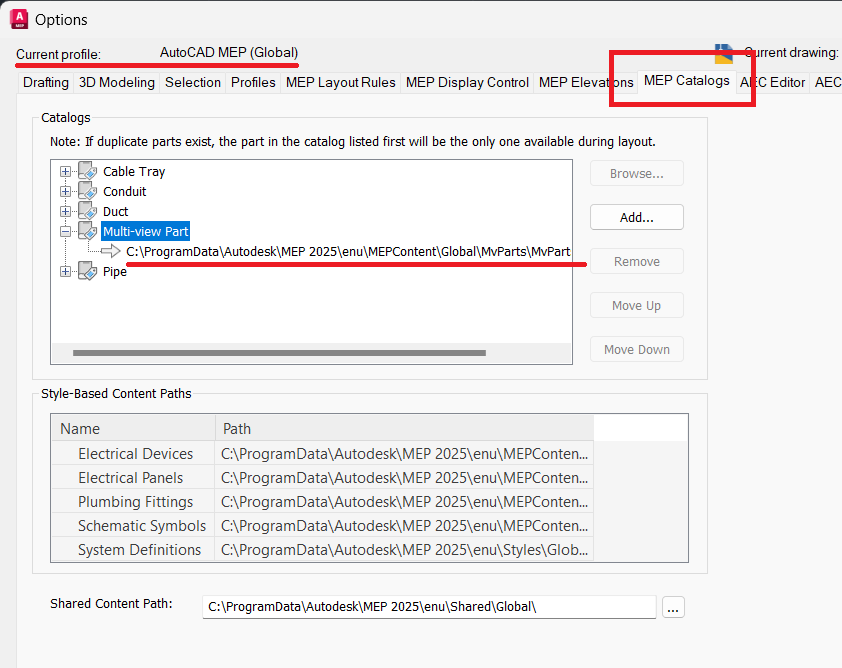Select the Electrical Devices row name
Image resolution: width=842 pixels, height=668 pixels.
135,454
